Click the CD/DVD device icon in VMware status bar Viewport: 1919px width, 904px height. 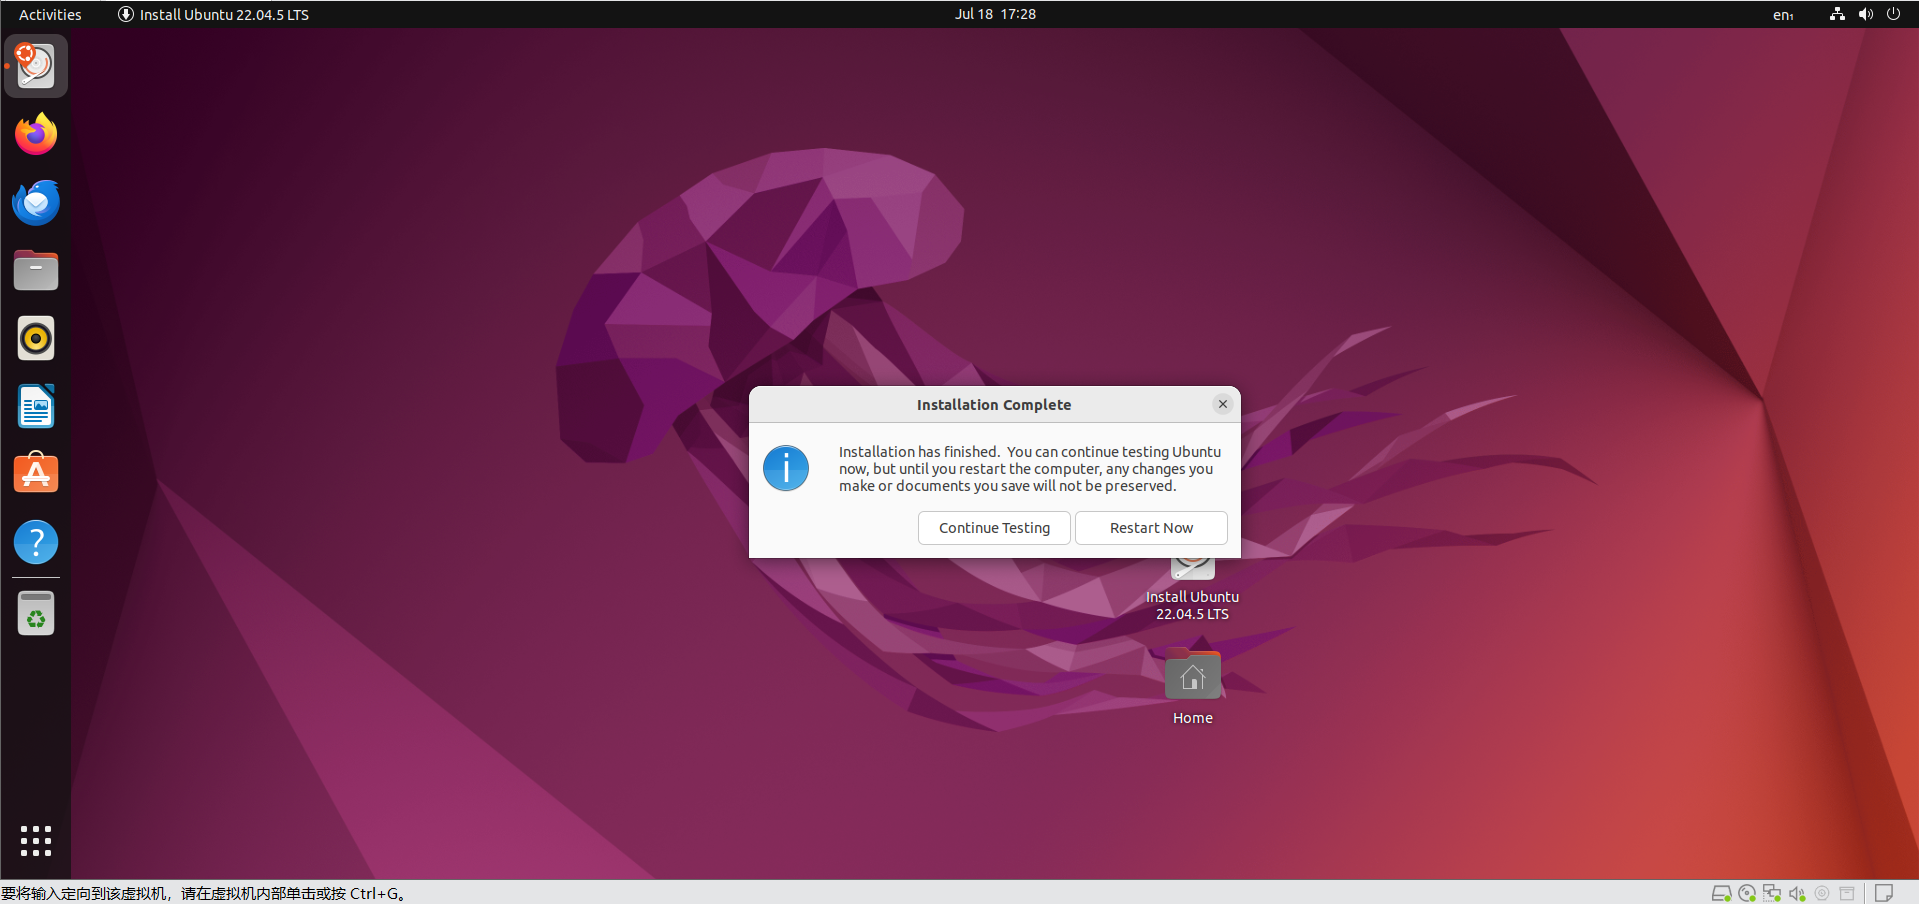(x=1746, y=893)
